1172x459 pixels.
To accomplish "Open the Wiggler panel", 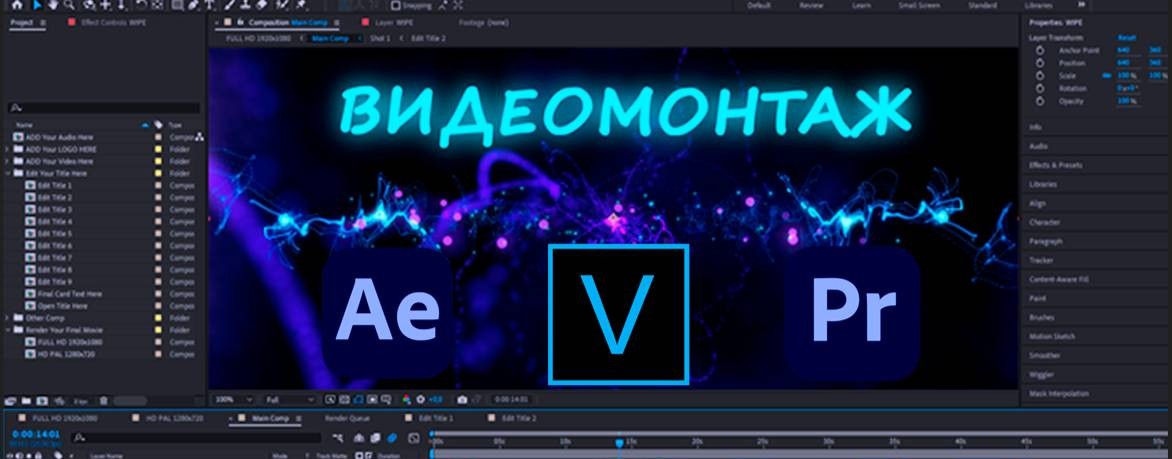I will point(1041,375).
